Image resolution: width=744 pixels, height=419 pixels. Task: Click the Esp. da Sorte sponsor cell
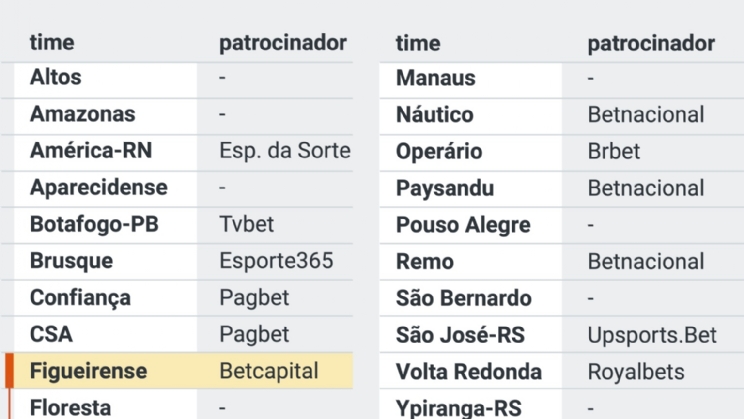coord(284,151)
